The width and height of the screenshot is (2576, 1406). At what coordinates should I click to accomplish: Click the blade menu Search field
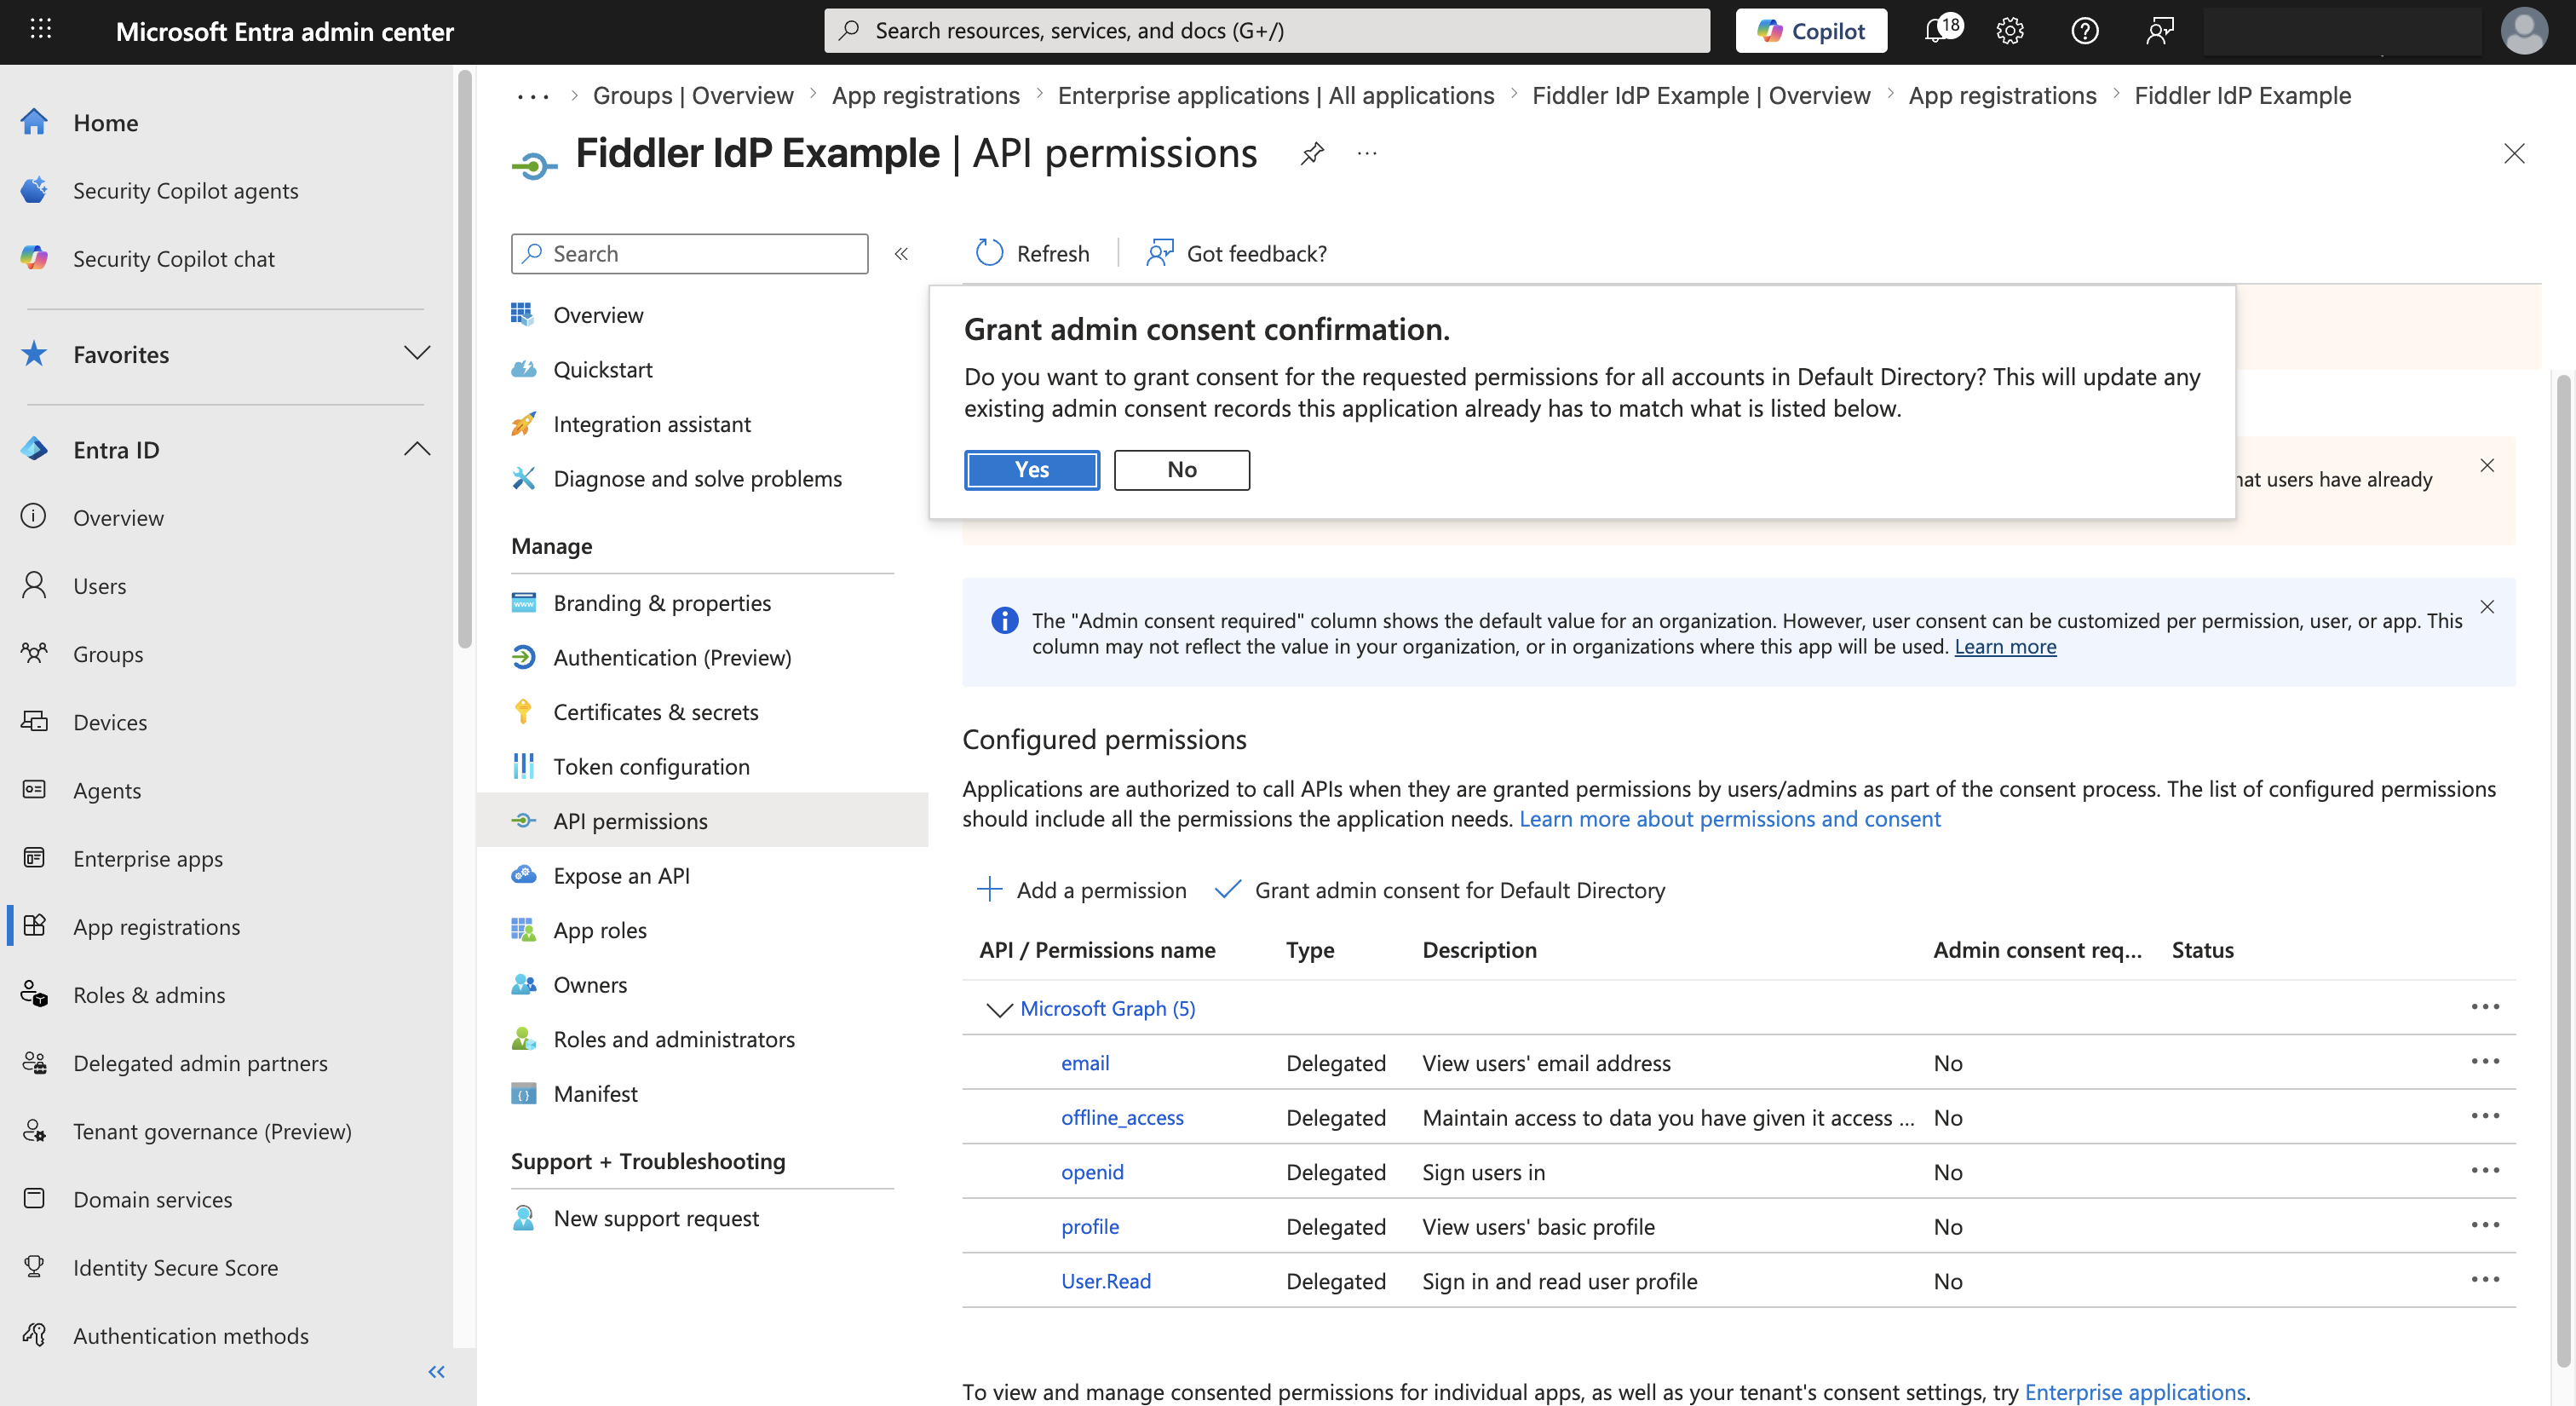[x=689, y=253]
